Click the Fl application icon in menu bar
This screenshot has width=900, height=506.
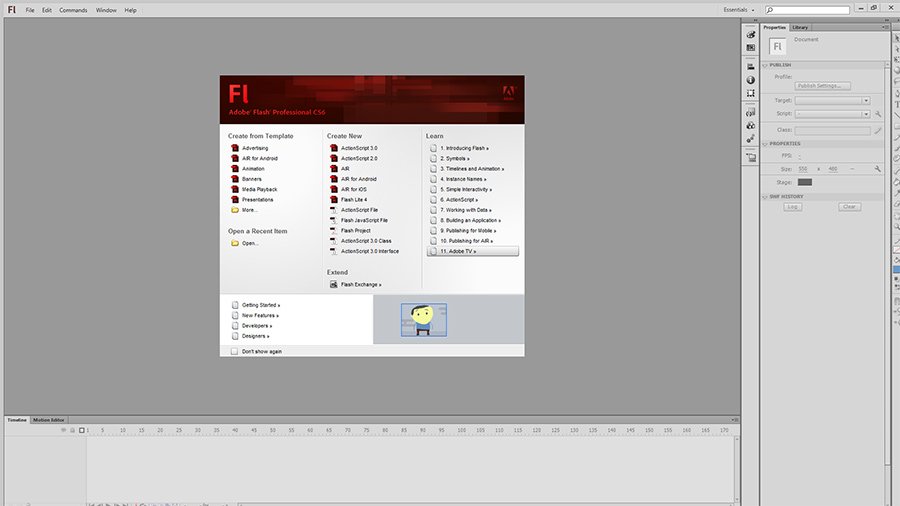(11, 10)
